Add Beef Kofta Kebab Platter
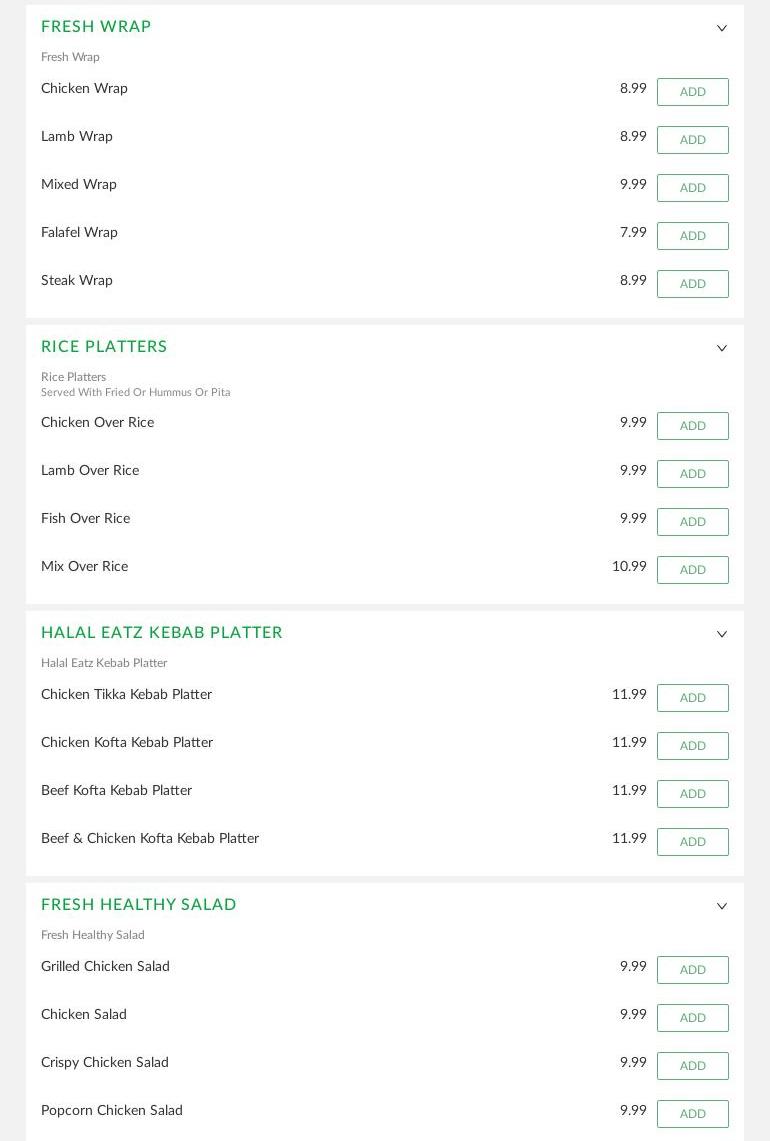Viewport: 770px width, 1141px height. click(692, 794)
